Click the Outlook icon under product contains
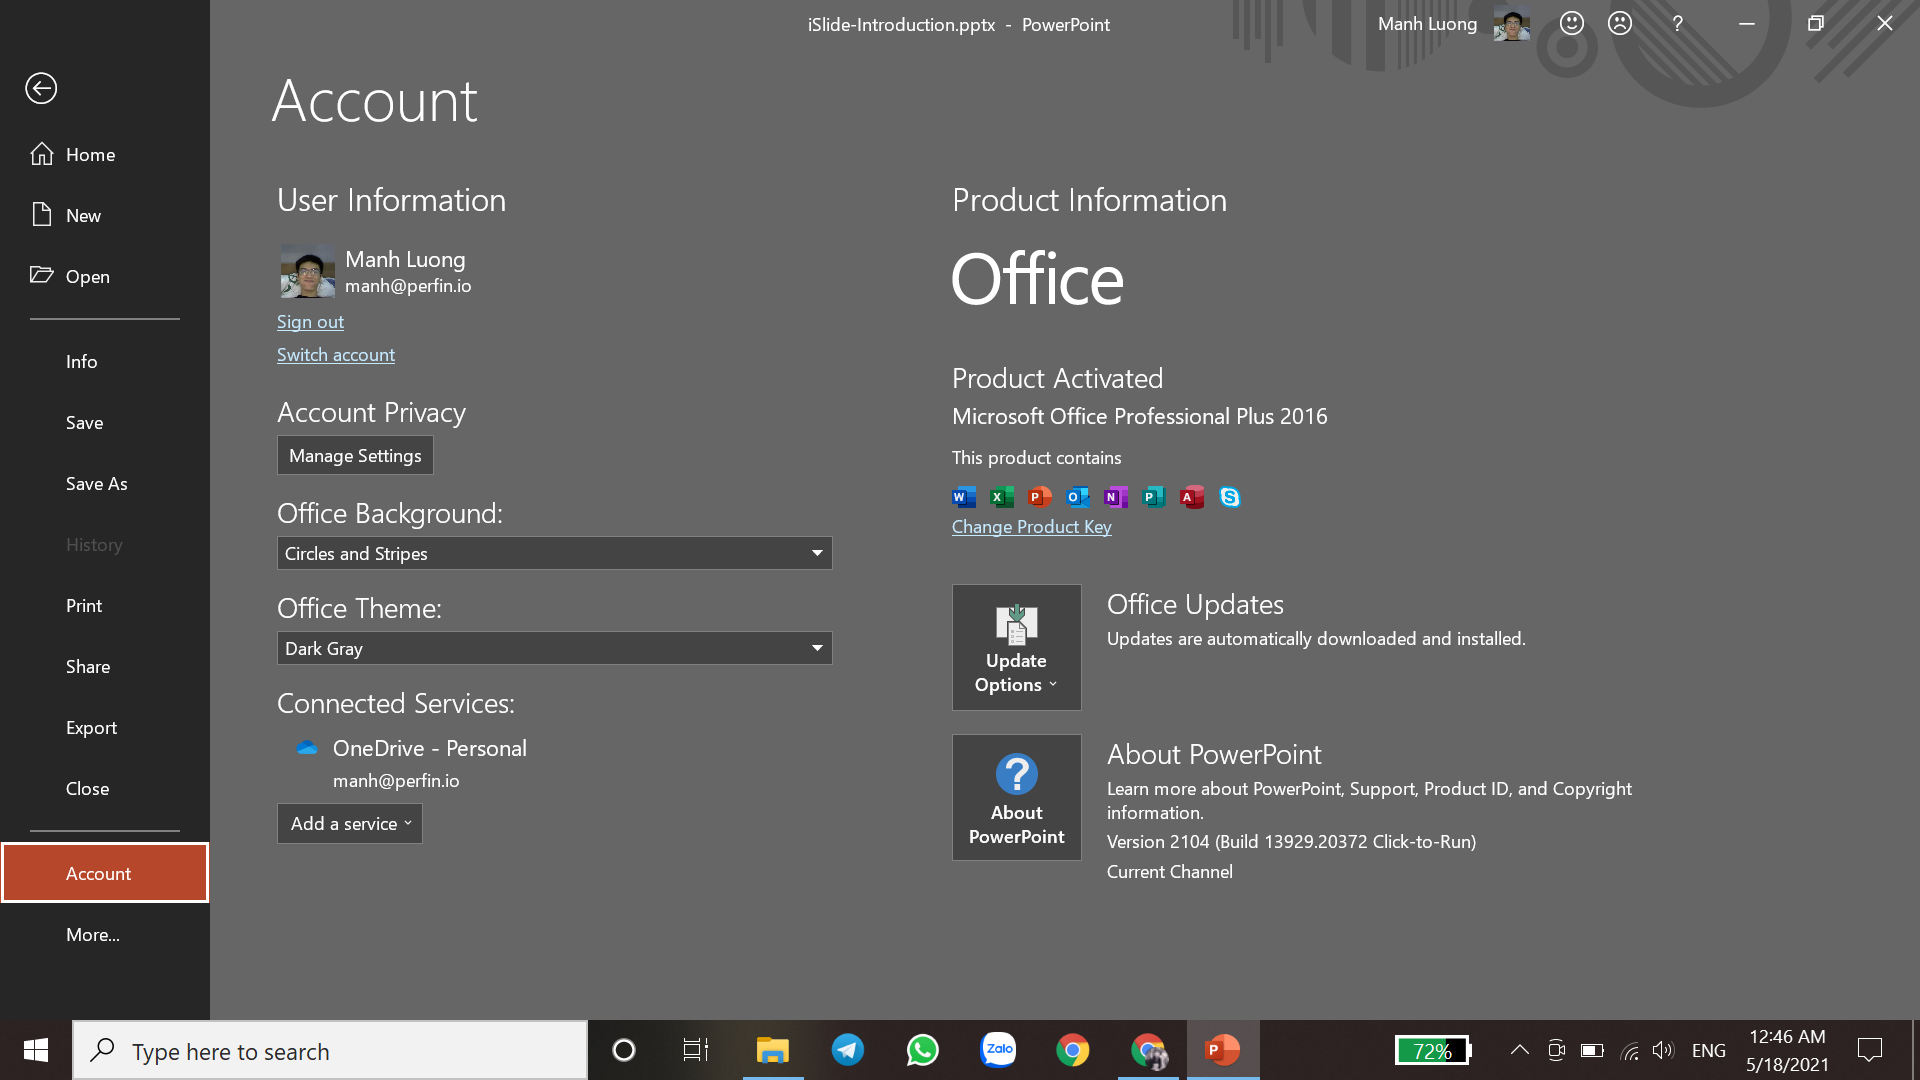The image size is (1920, 1080). pyautogui.click(x=1078, y=497)
